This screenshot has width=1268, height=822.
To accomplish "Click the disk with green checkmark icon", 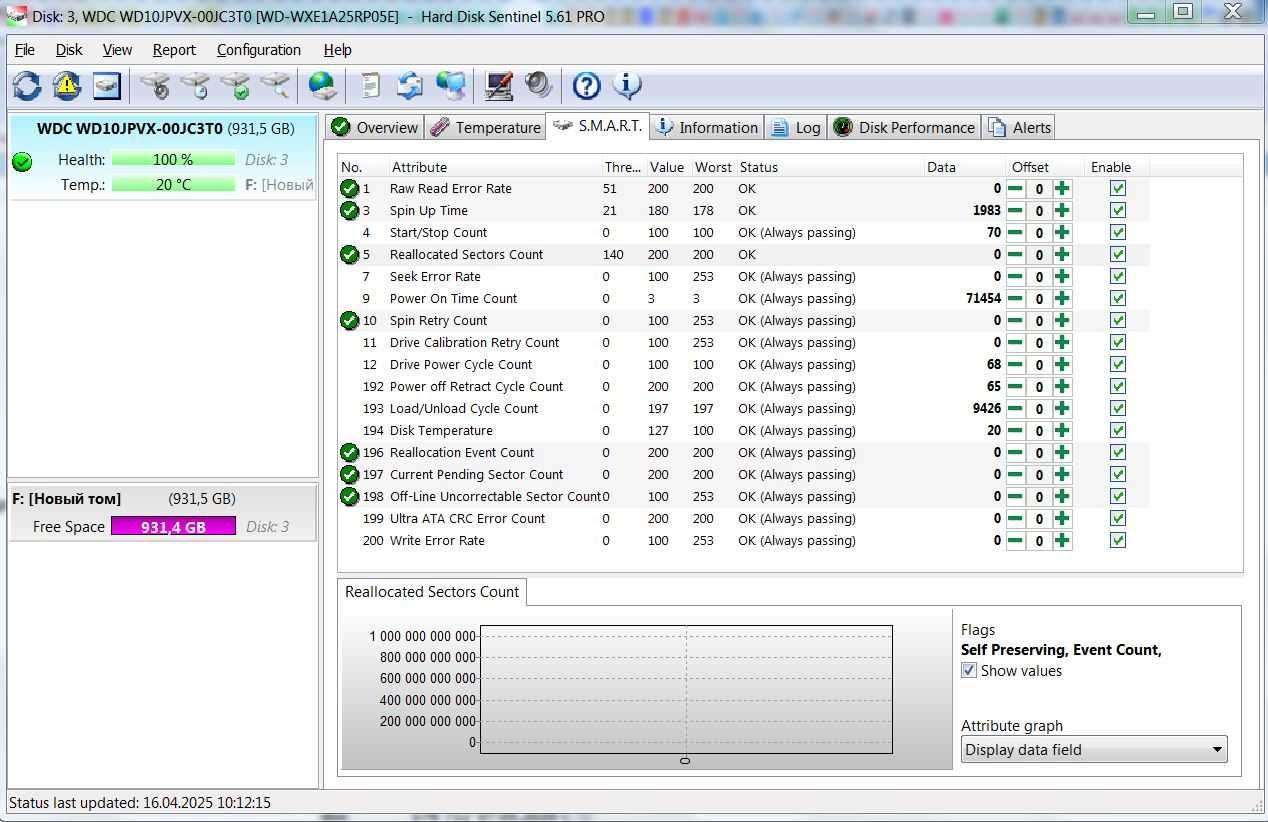I will (x=235, y=85).
